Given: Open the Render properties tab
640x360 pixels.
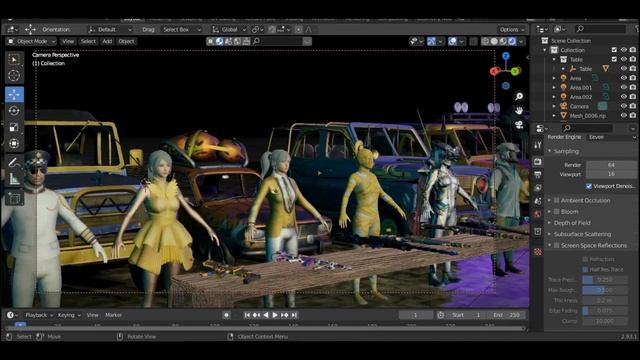Looking at the screenshot, I should pos(538,162).
